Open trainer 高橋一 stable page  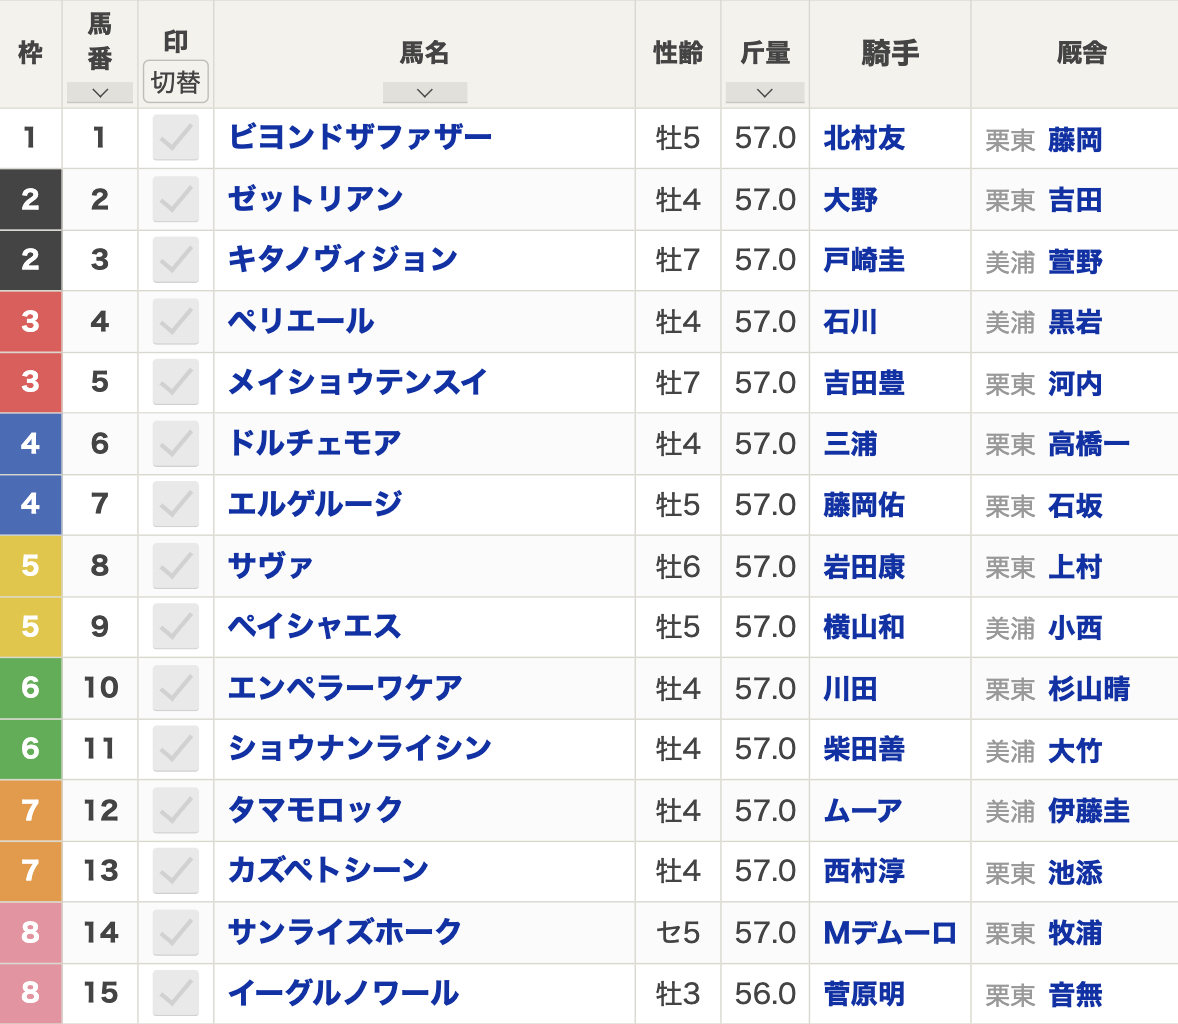(x=1089, y=445)
